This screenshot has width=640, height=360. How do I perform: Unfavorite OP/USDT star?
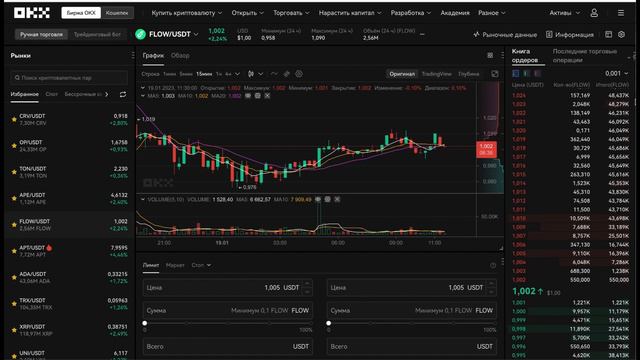click(14, 146)
